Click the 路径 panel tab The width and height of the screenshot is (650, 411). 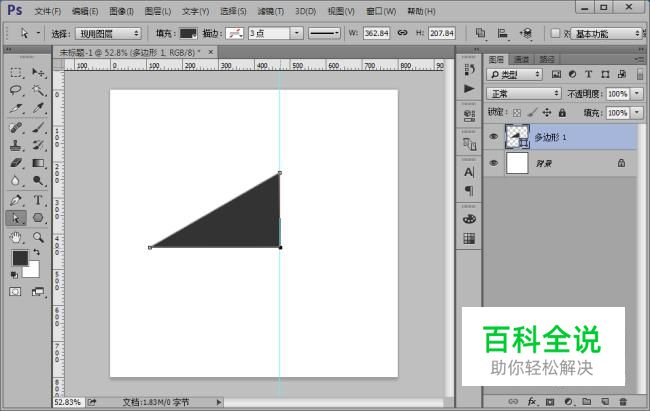click(547, 59)
